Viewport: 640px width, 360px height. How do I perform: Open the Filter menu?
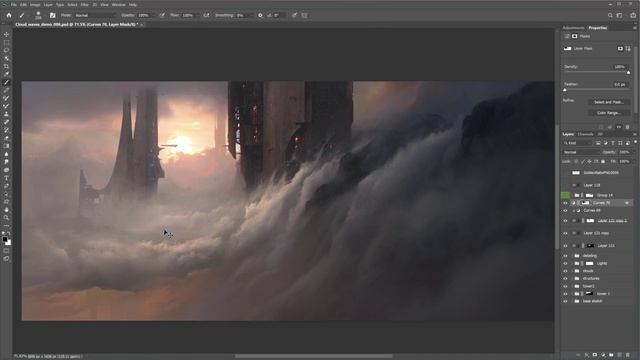coord(84,4)
